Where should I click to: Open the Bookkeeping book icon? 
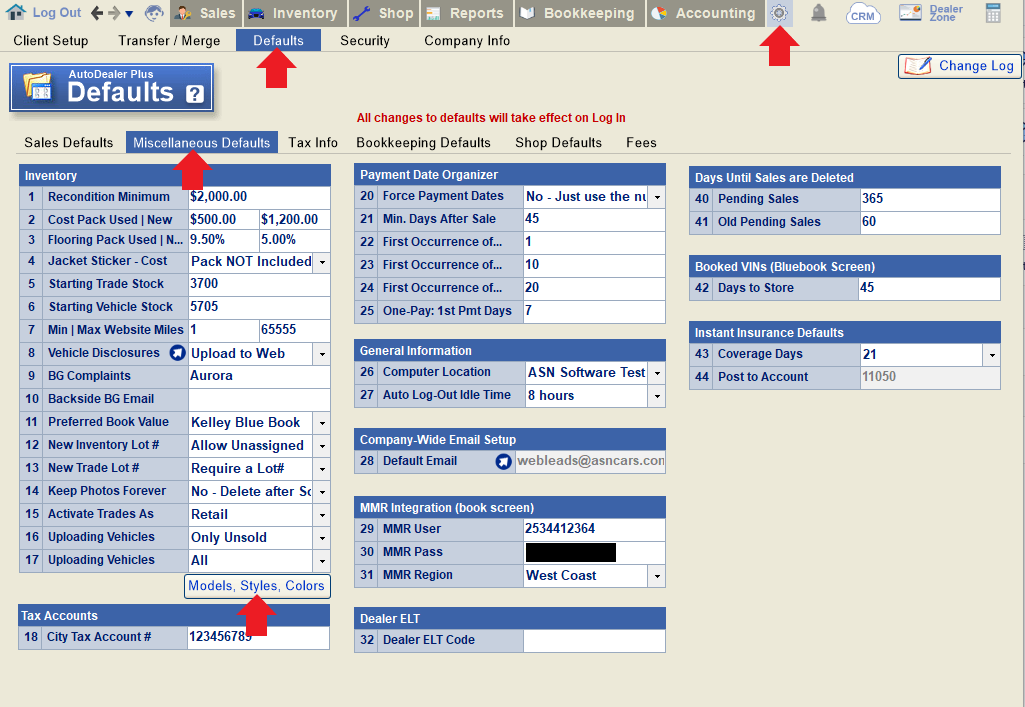coord(528,13)
